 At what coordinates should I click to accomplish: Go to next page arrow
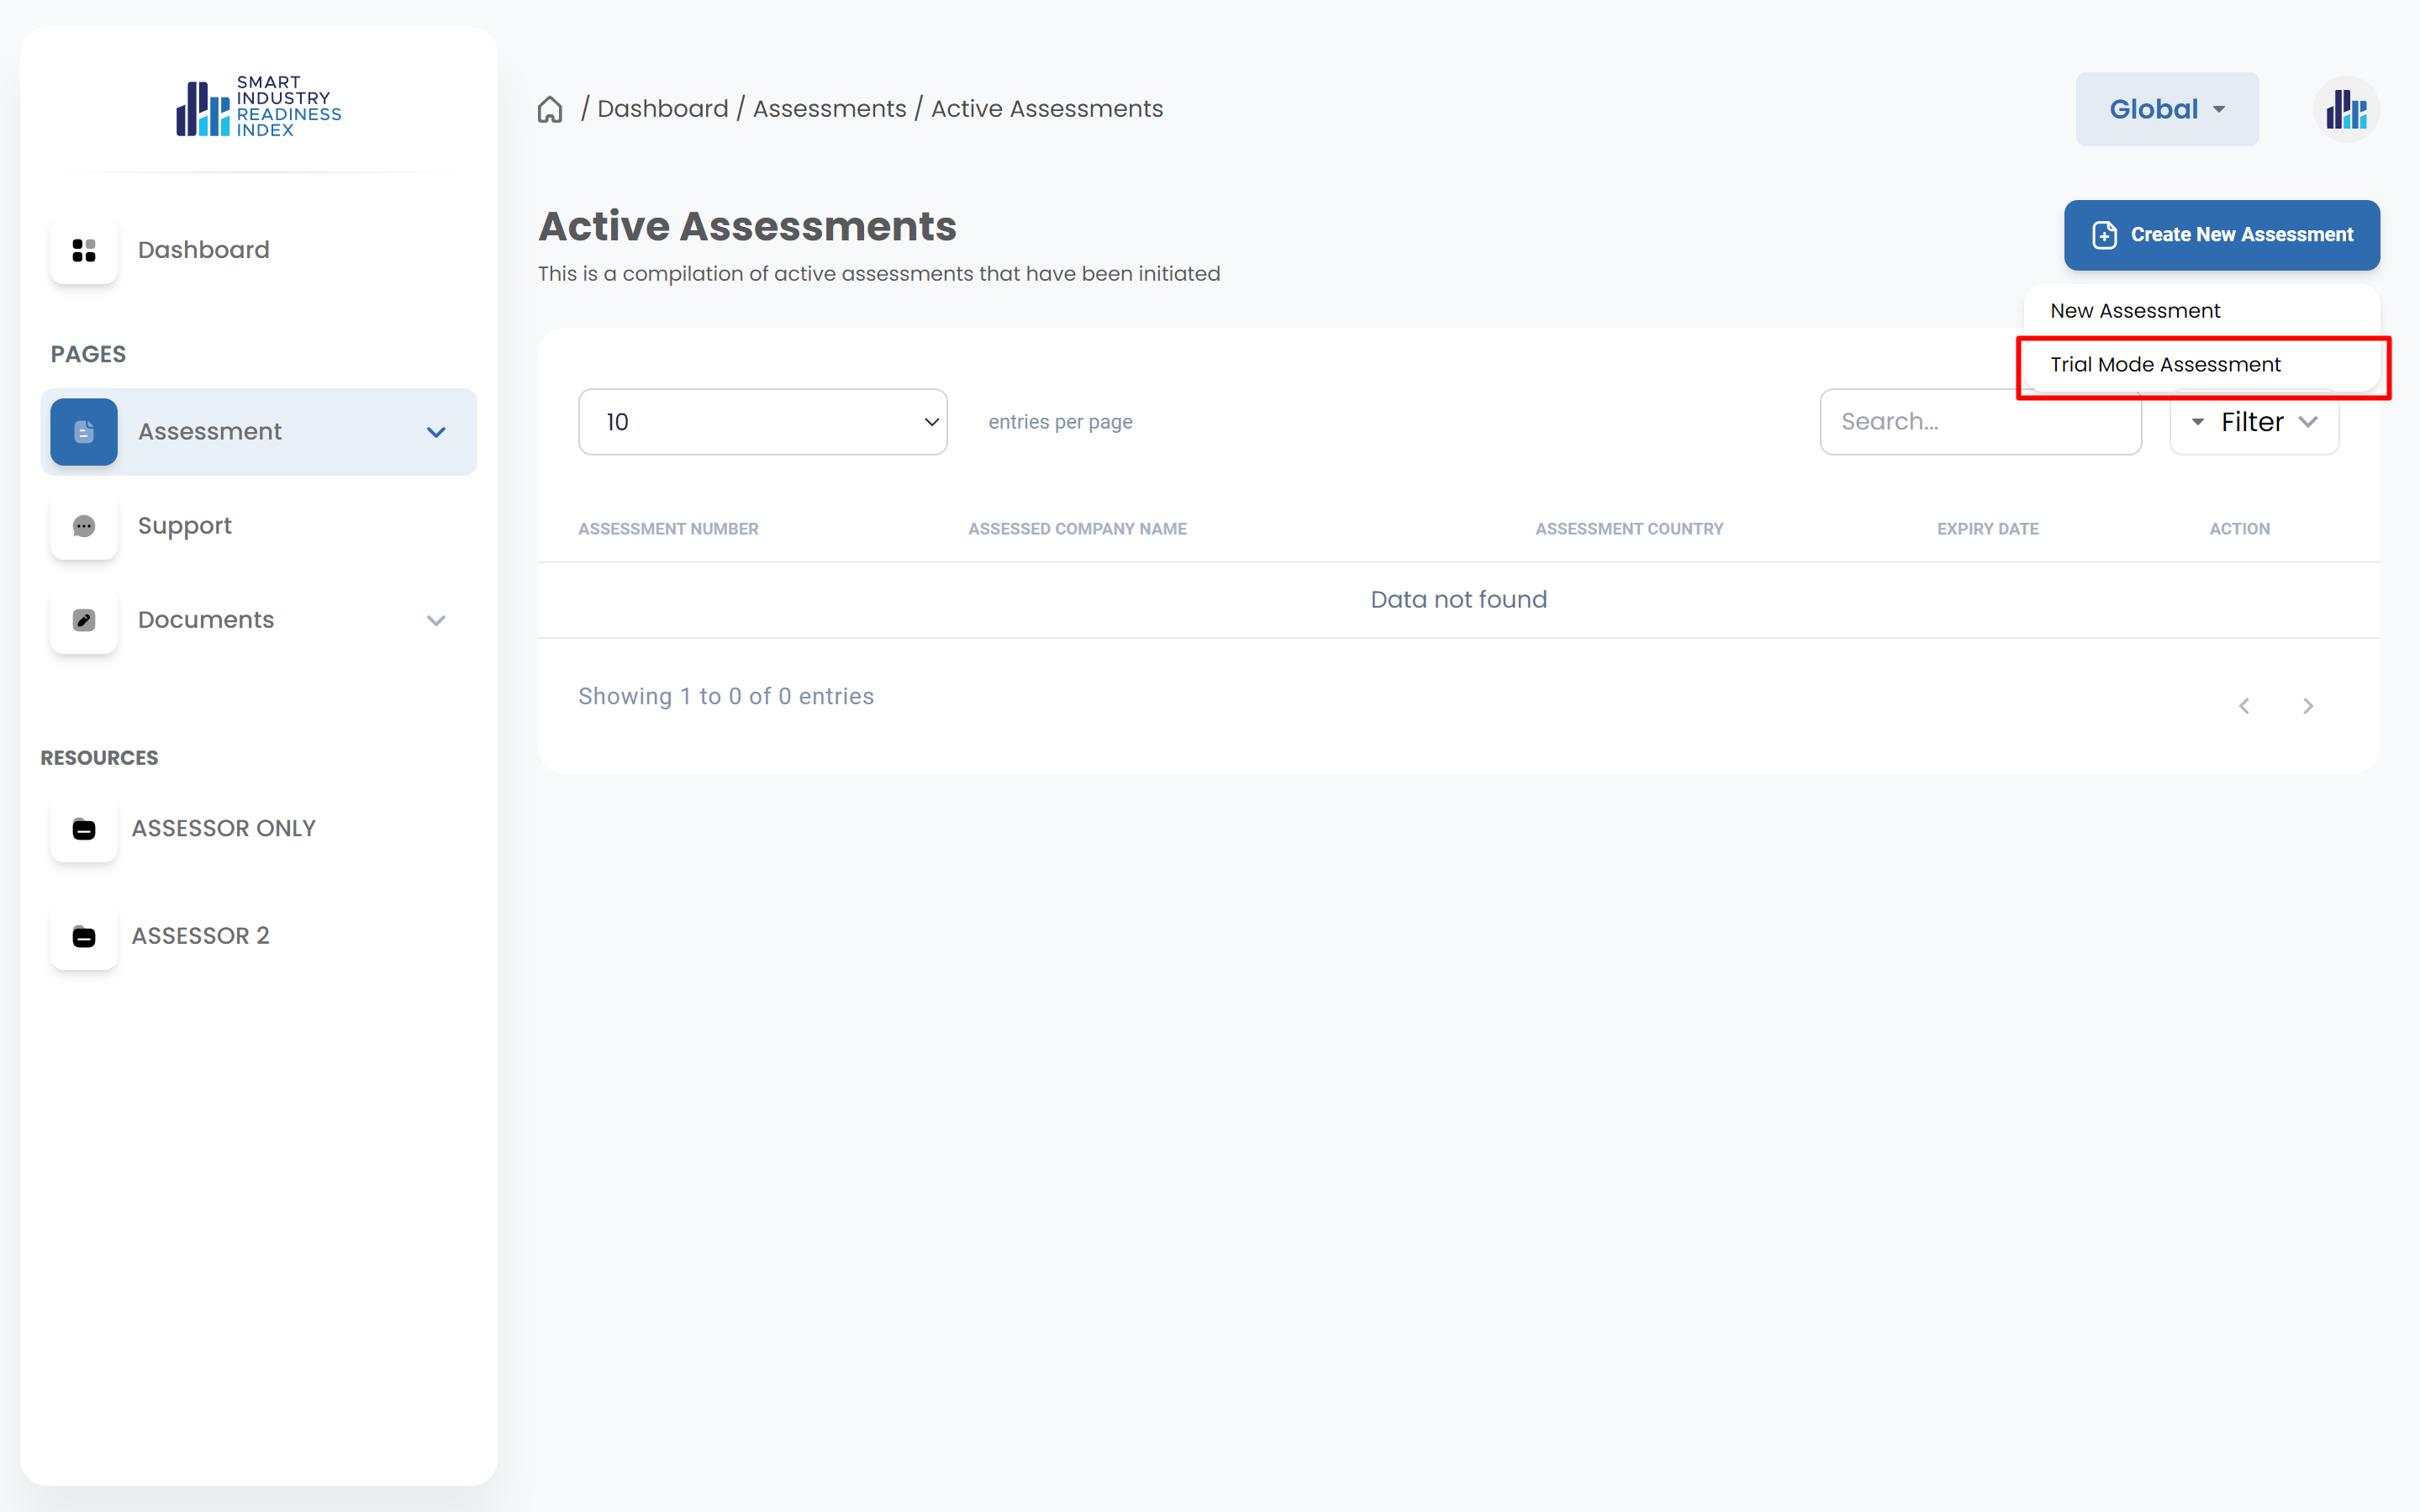2308,706
